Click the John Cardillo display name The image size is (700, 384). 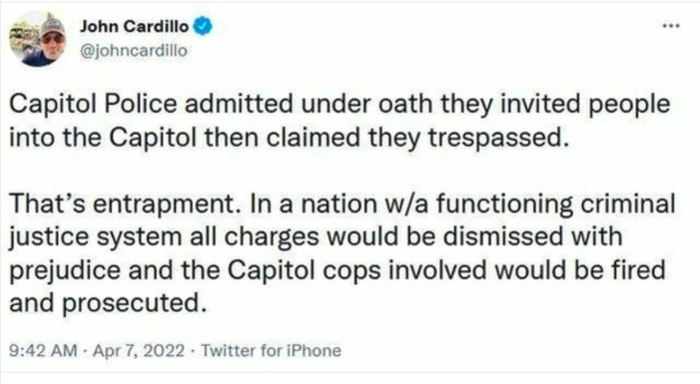coord(134,26)
